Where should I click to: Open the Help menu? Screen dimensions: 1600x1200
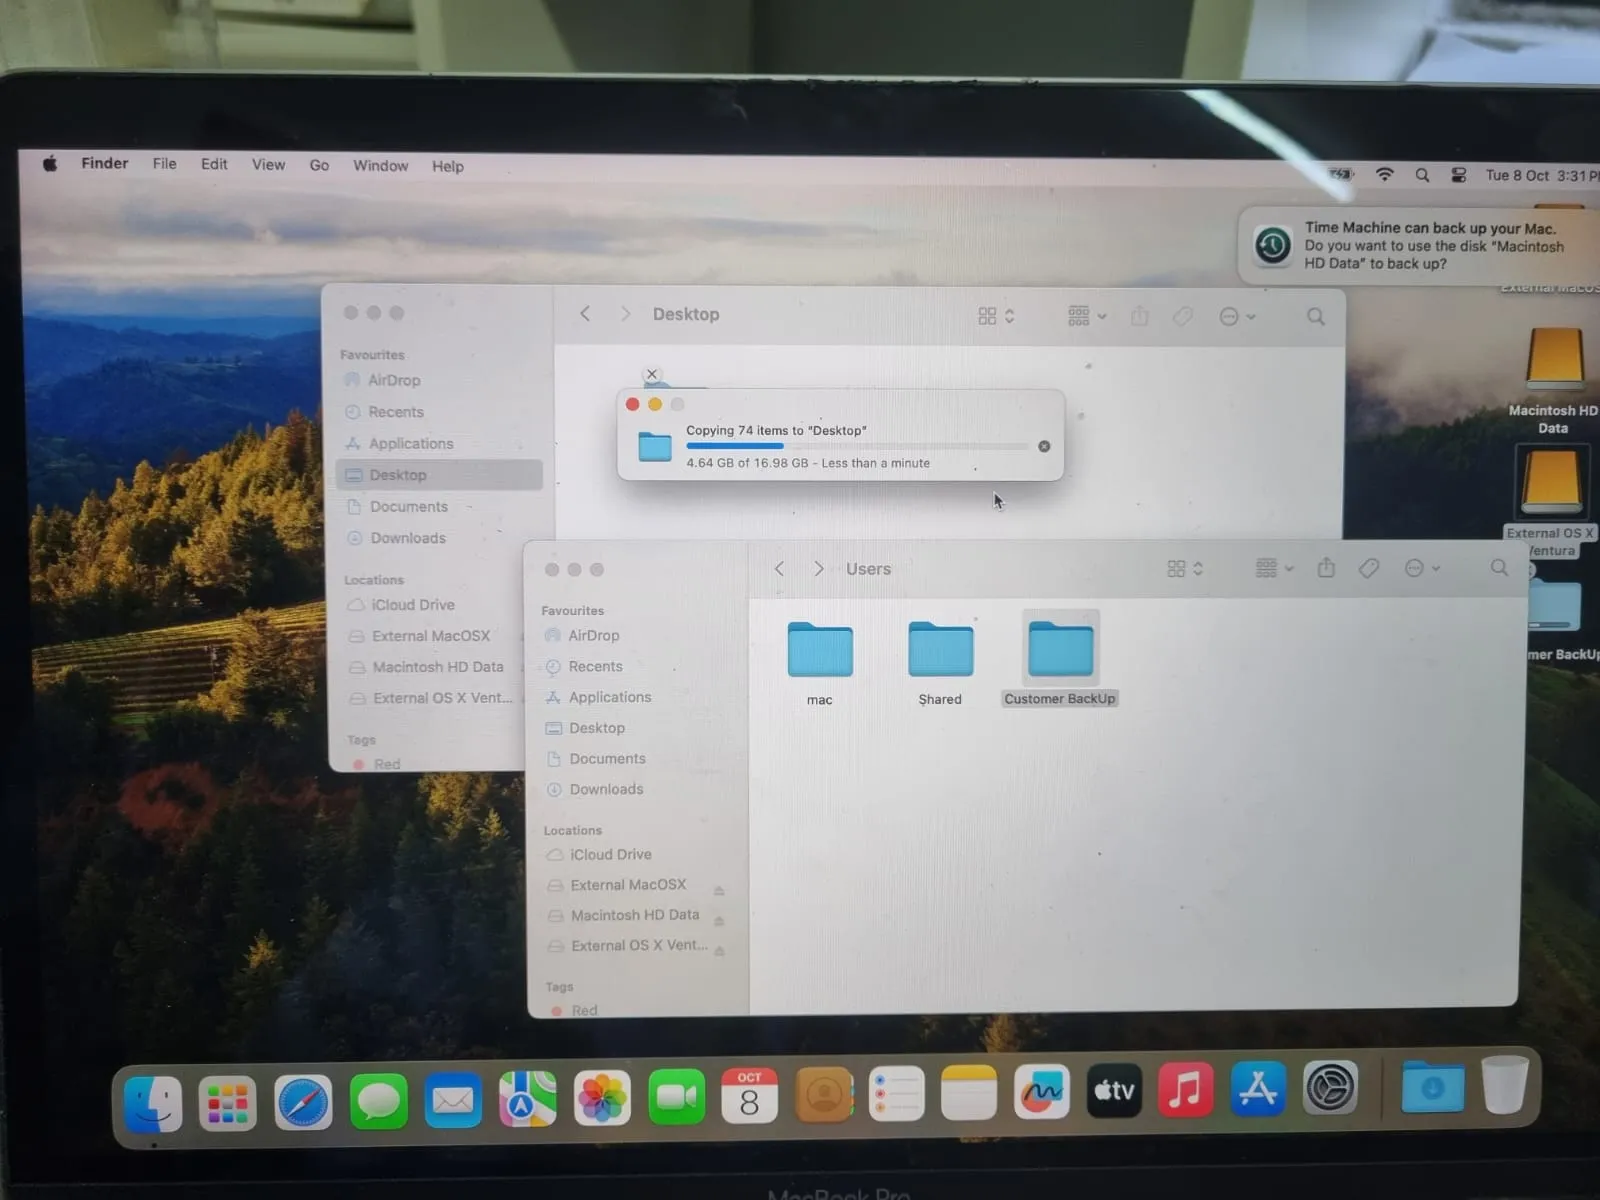[x=447, y=167]
